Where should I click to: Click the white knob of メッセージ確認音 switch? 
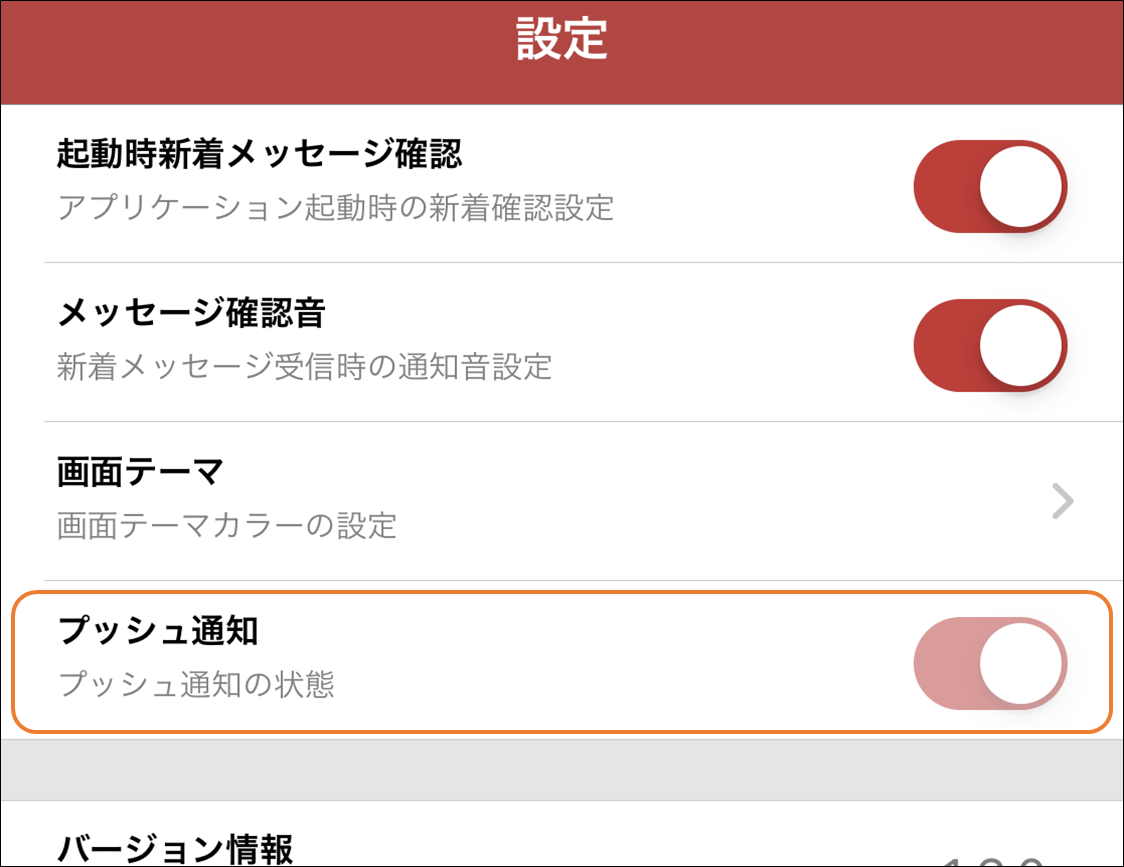(x=1021, y=344)
